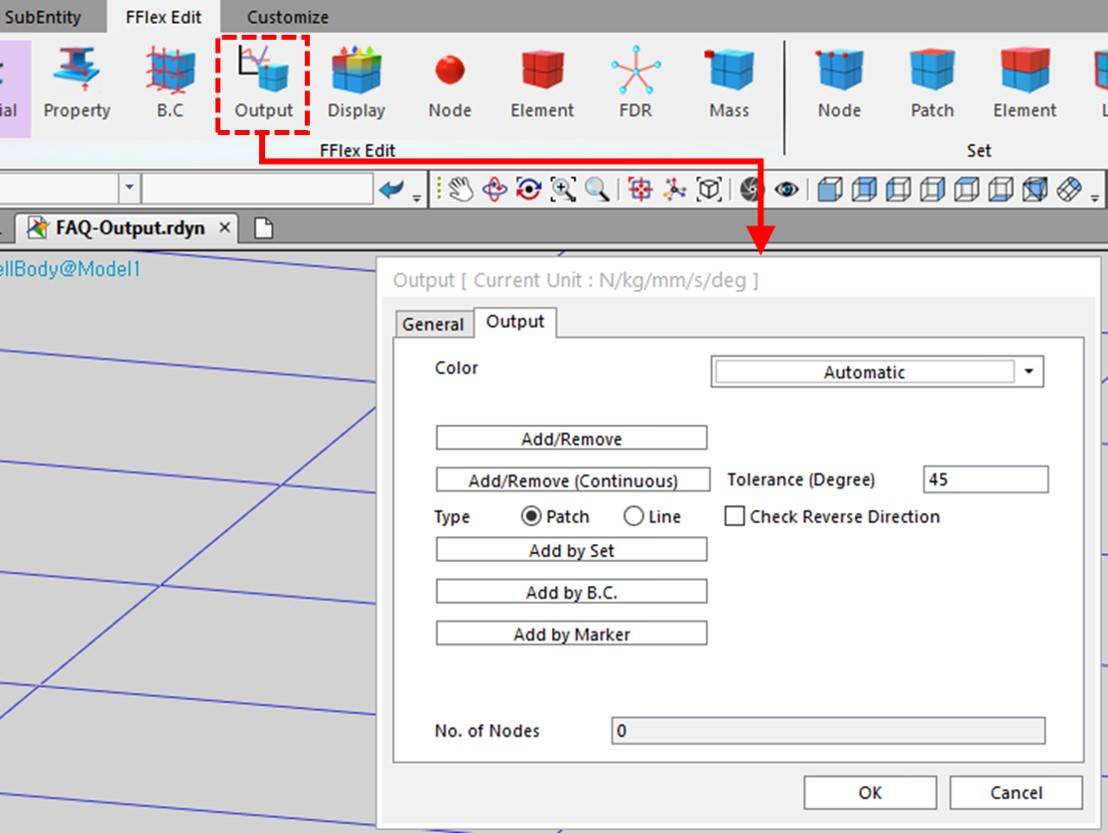
Task: Select the Node tool in FFlex Edit group
Action: [448, 80]
